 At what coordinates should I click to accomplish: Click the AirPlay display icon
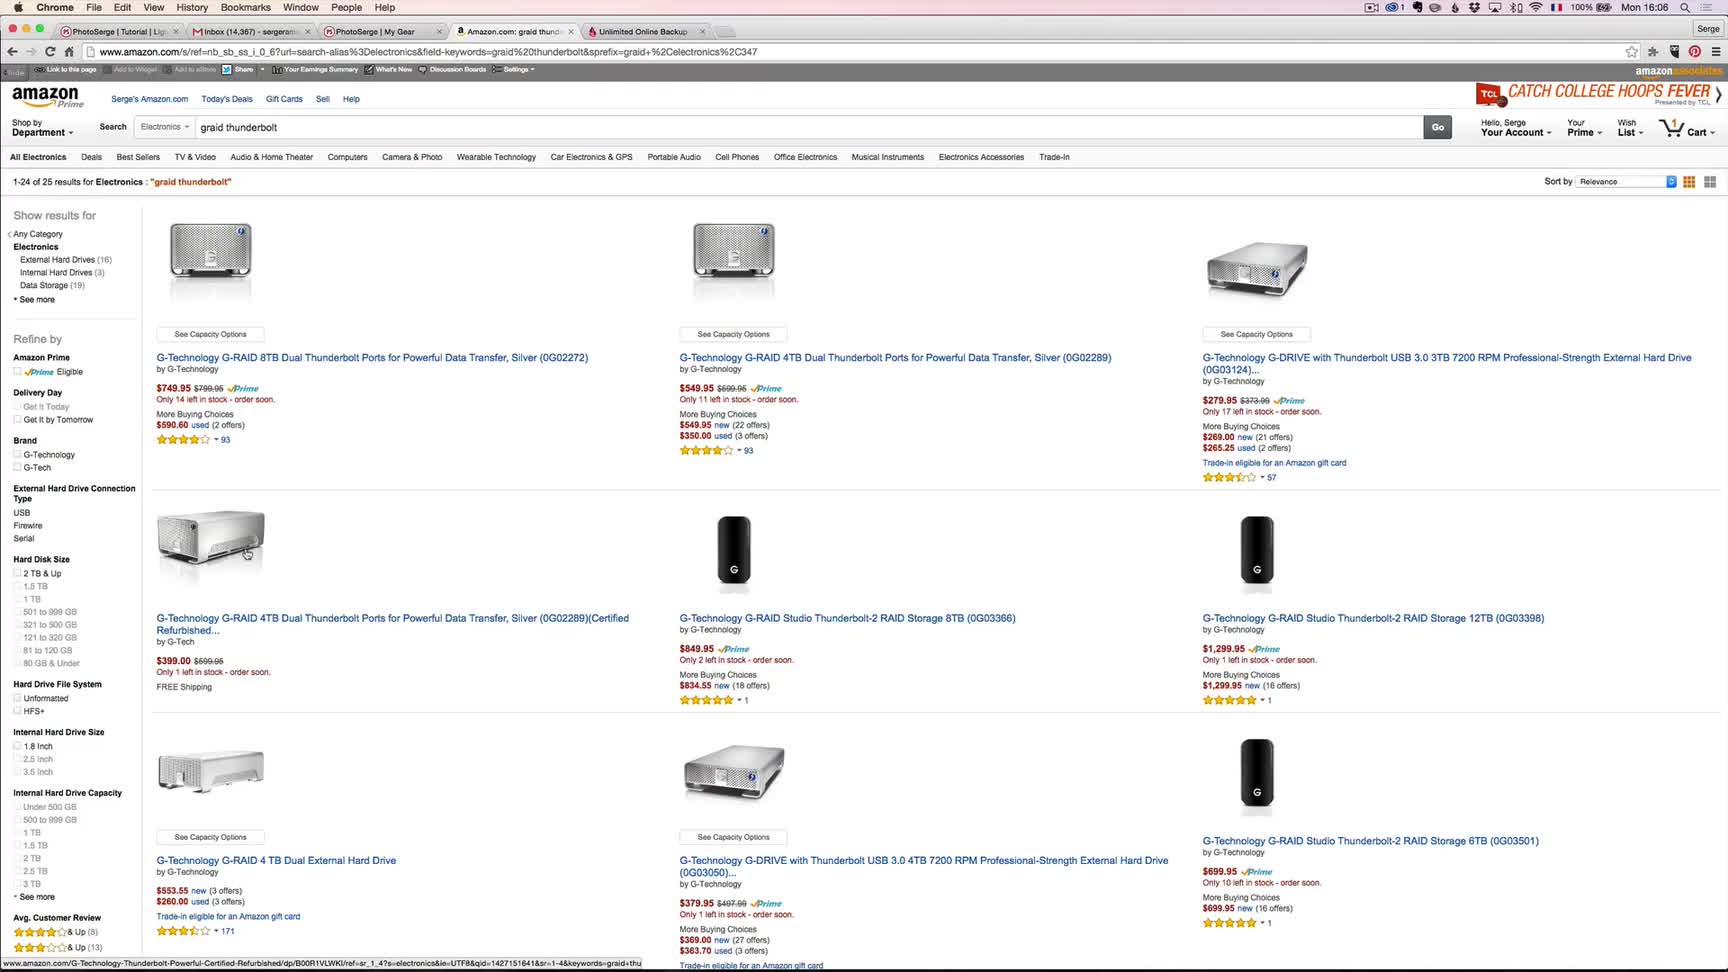(1495, 7)
